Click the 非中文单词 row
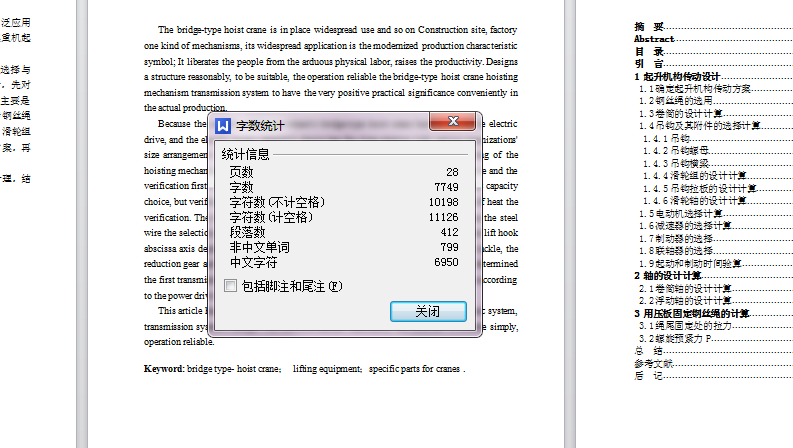793x448 pixels. coord(344,247)
